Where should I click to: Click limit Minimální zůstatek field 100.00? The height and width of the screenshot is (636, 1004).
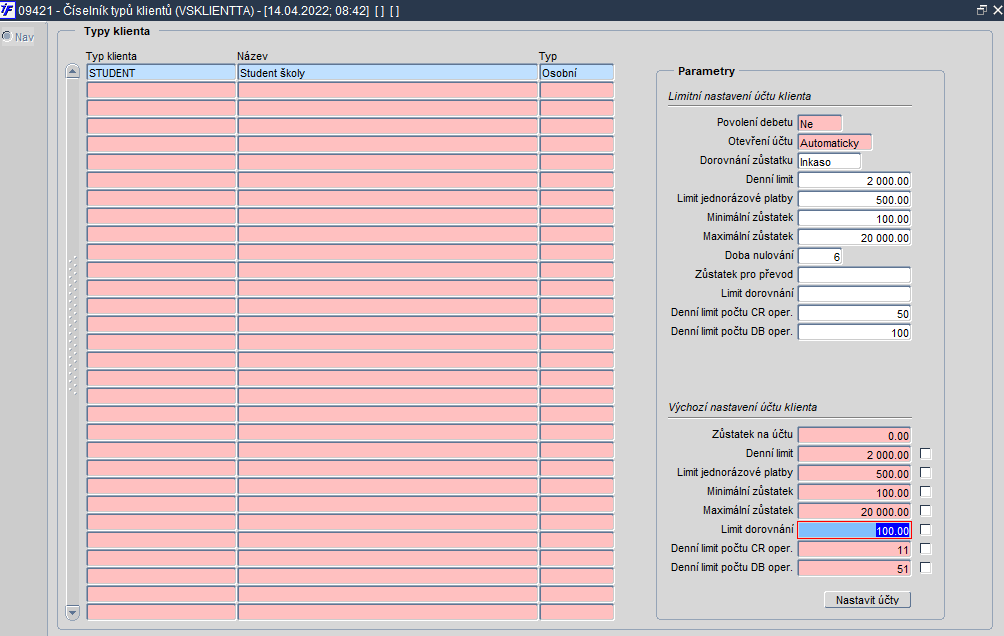854,218
